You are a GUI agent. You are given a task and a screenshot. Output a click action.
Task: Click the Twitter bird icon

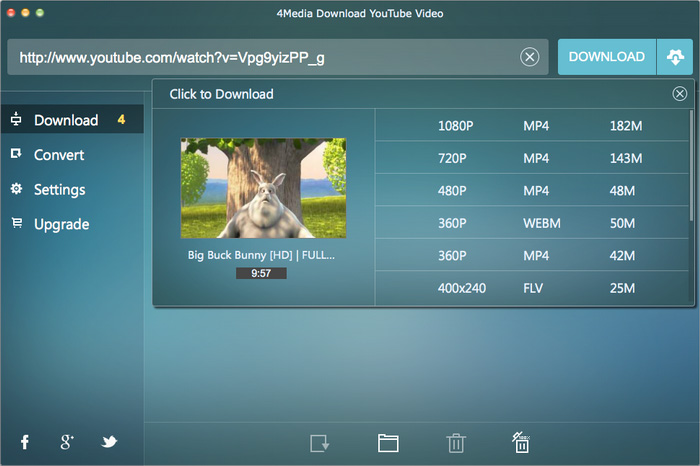point(109,441)
